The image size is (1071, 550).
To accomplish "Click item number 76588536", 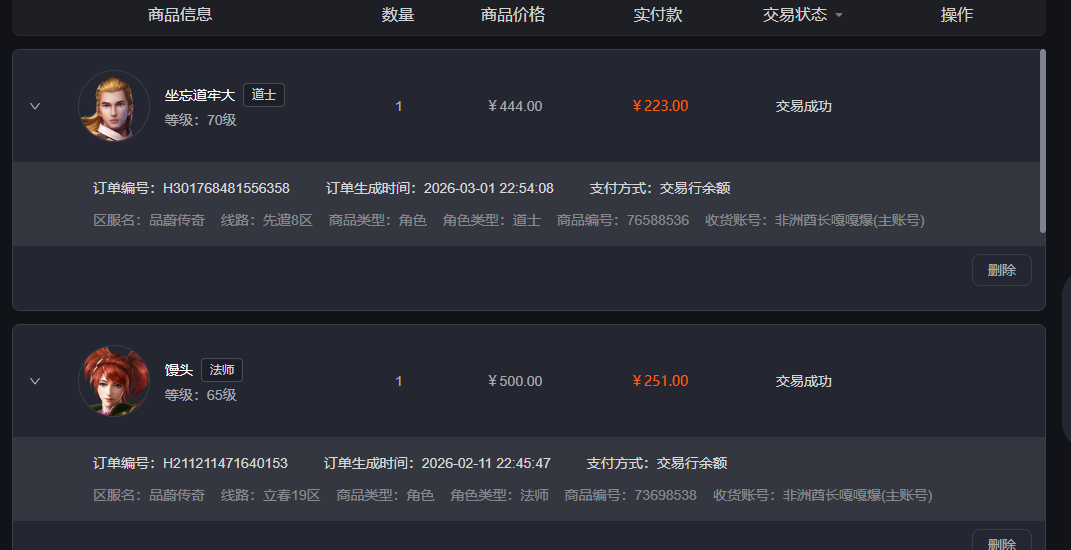I will point(658,221).
